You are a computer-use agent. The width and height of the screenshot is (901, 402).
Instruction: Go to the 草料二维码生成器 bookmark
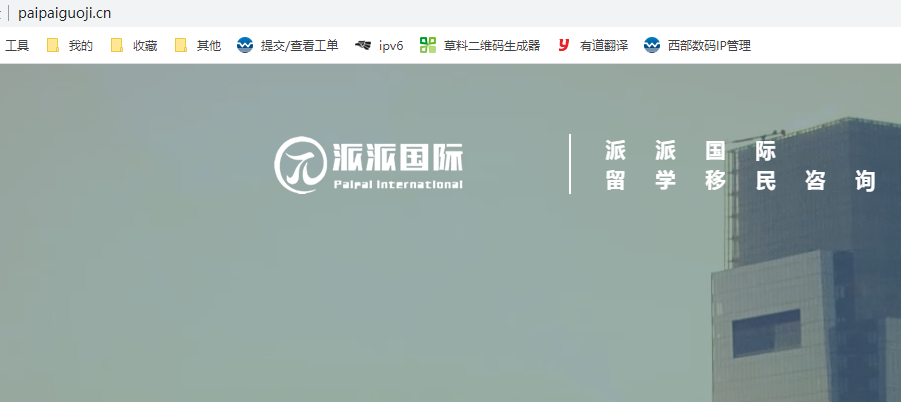pos(492,45)
